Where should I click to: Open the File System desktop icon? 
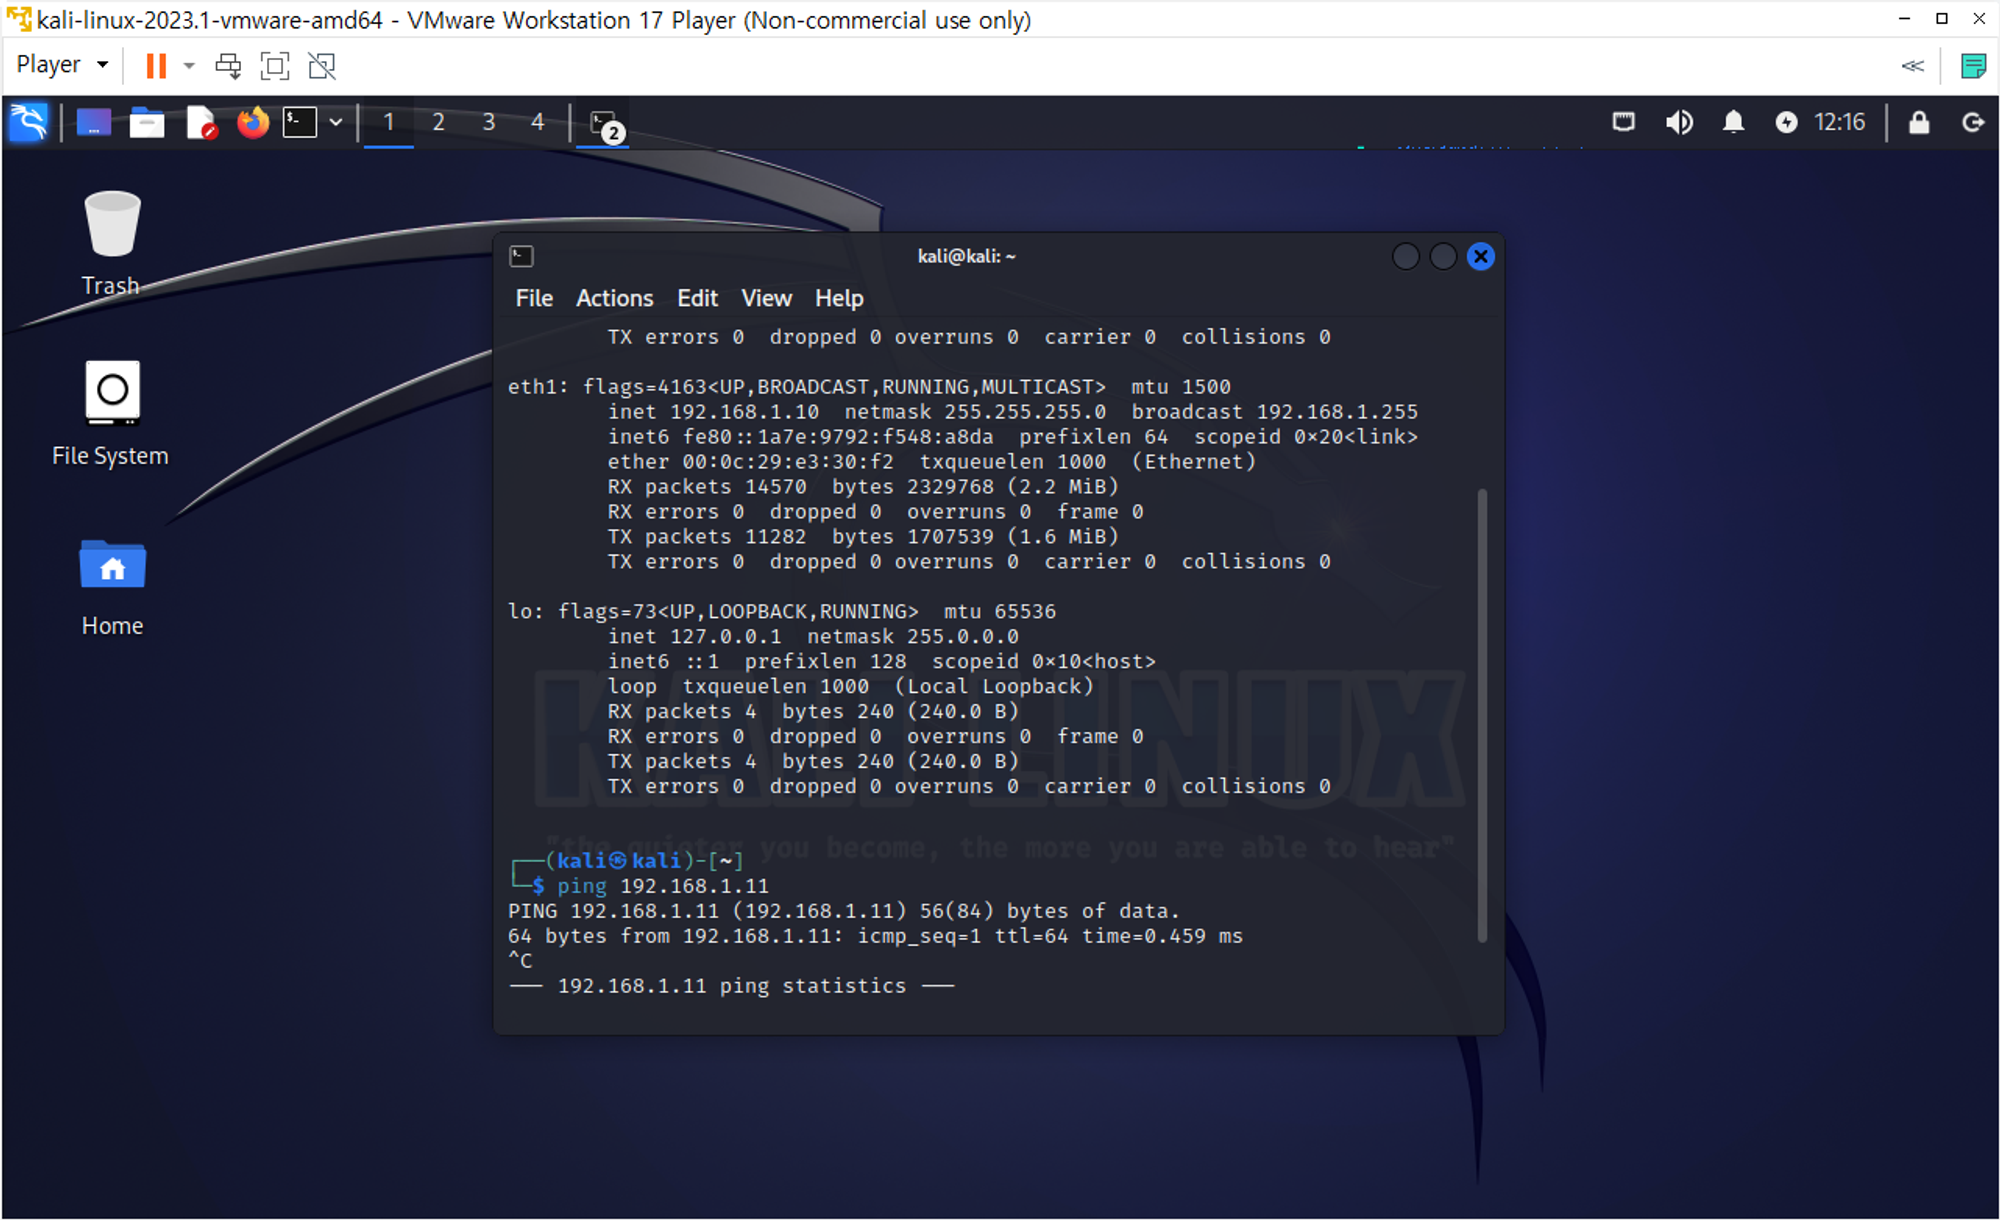110,413
